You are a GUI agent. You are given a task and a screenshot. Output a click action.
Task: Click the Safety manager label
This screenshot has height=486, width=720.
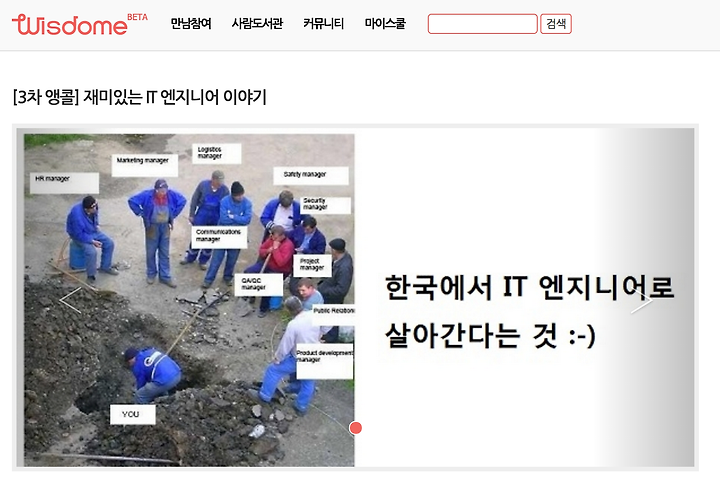311,176
